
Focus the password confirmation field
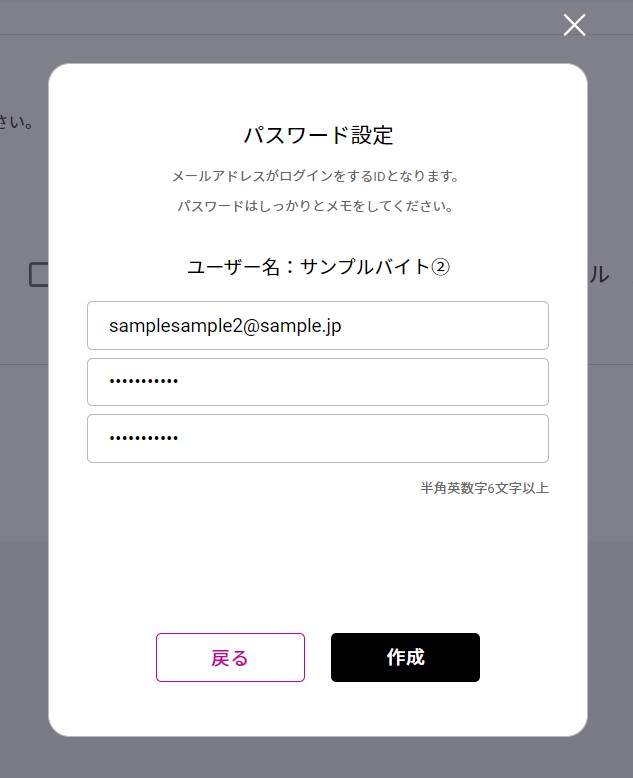pyautogui.click(x=318, y=439)
